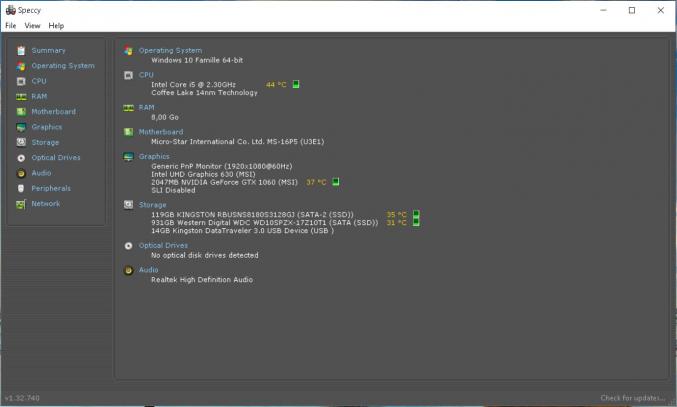
Task: Click the Summary clipboard icon in sidebar
Action: [x=21, y=51]
